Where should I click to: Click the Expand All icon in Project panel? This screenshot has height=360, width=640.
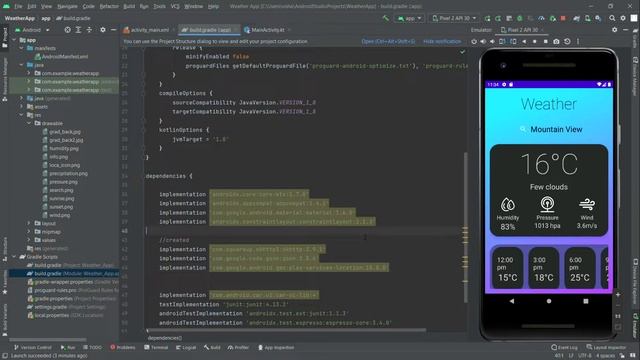[78, 30]
